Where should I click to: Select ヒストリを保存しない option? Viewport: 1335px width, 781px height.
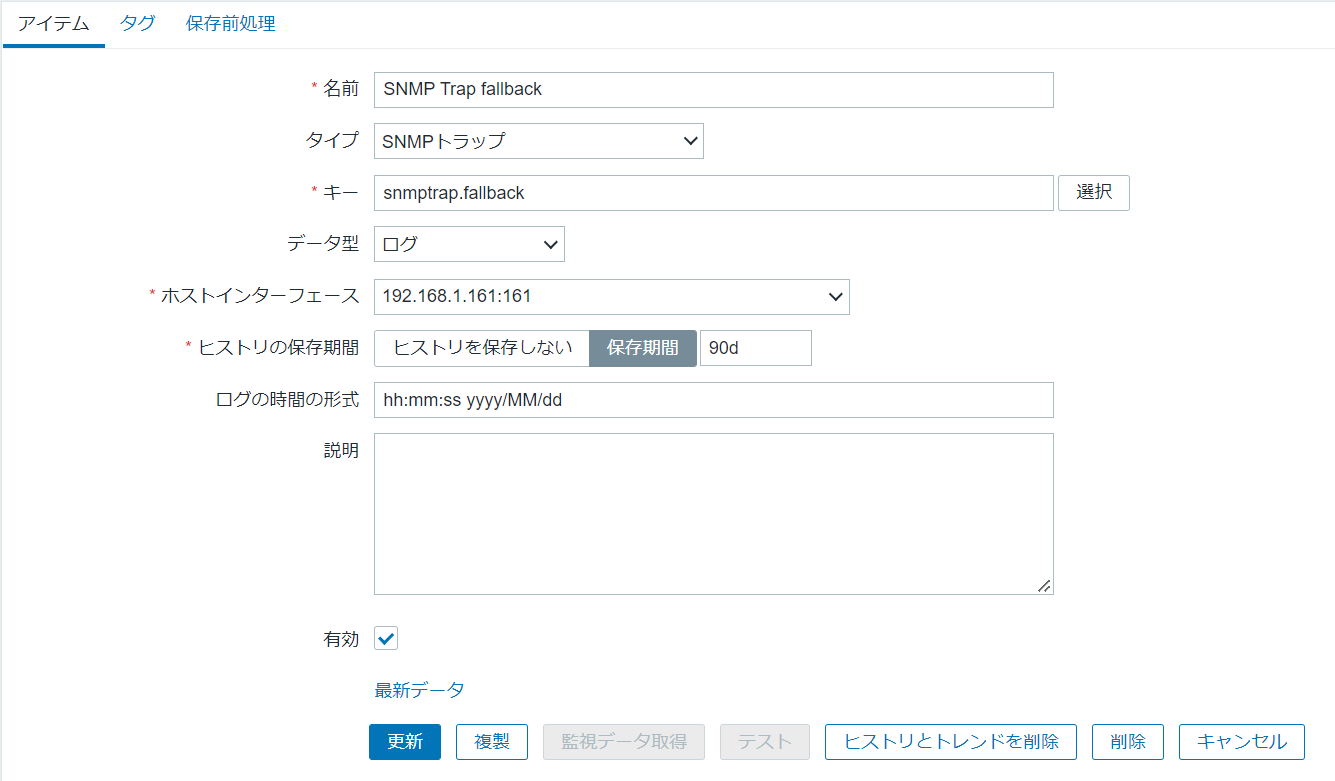click(x=481, y=347)
